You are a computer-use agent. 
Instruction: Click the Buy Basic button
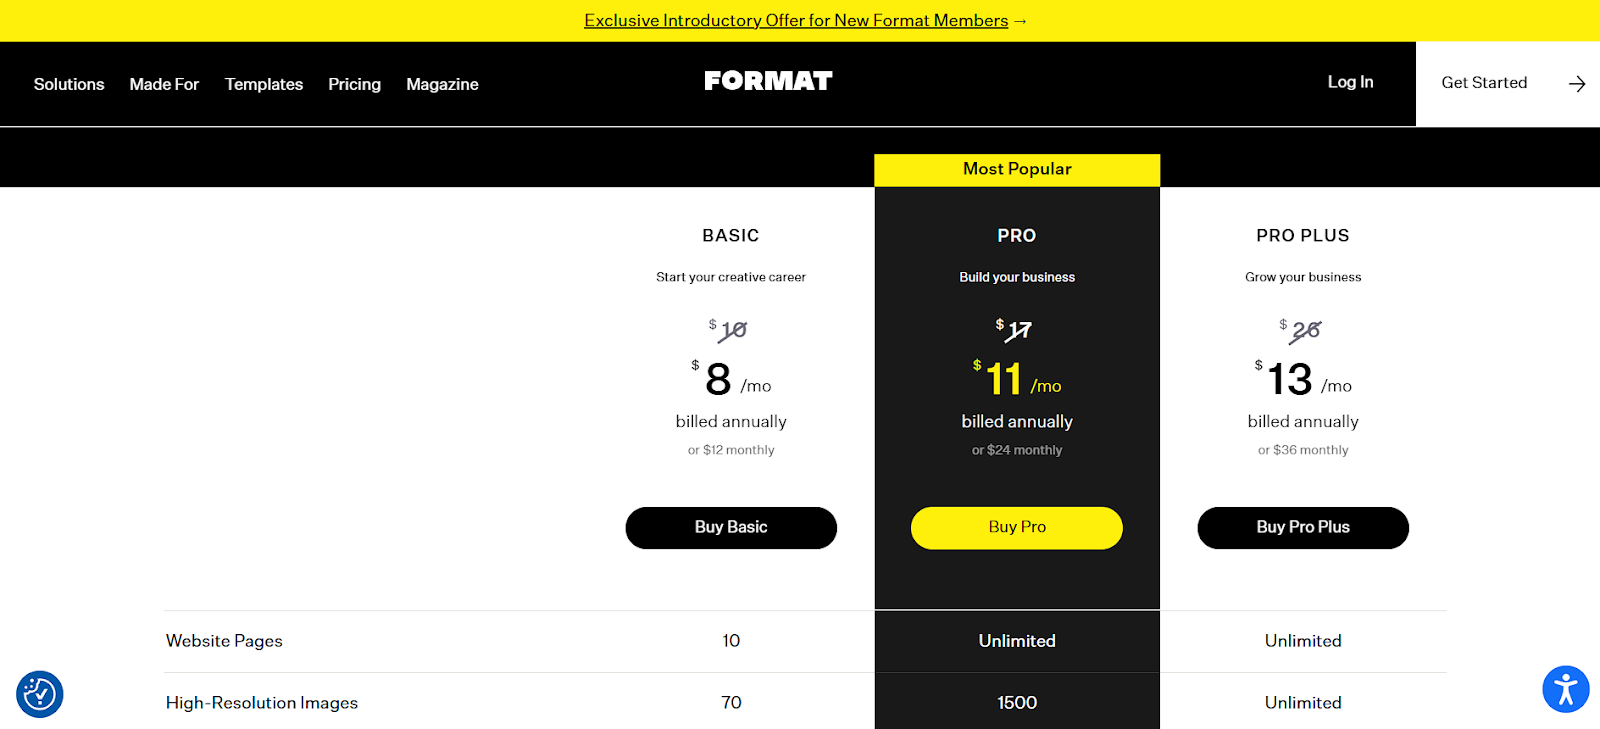(x=731, y=528)
